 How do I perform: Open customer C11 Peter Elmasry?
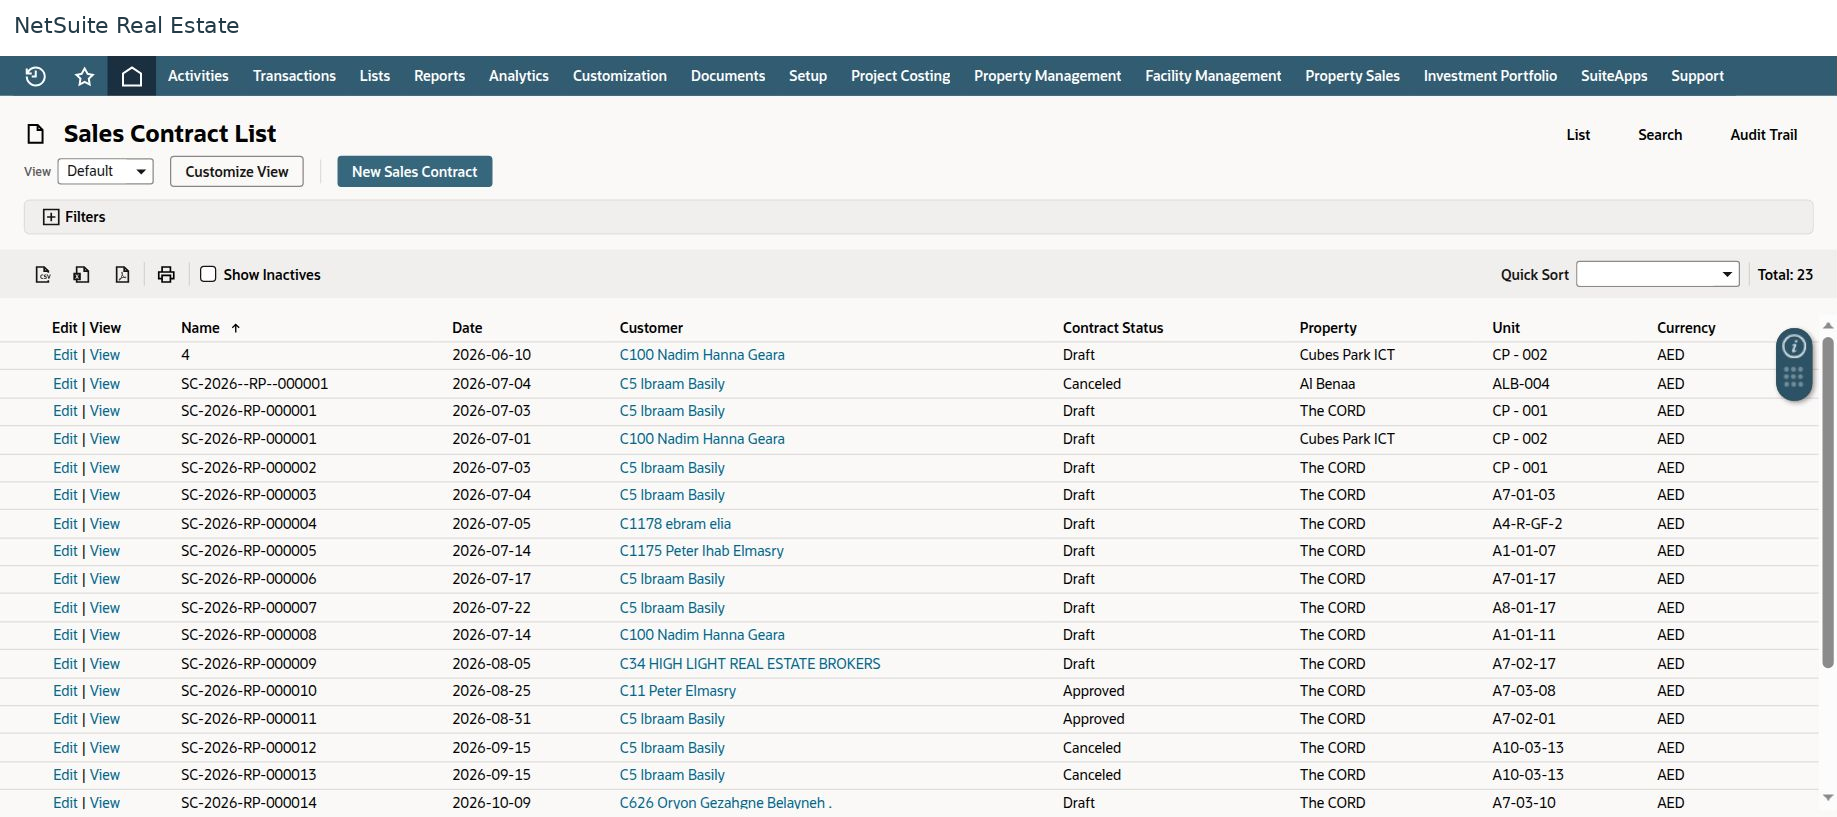point(677,691)
